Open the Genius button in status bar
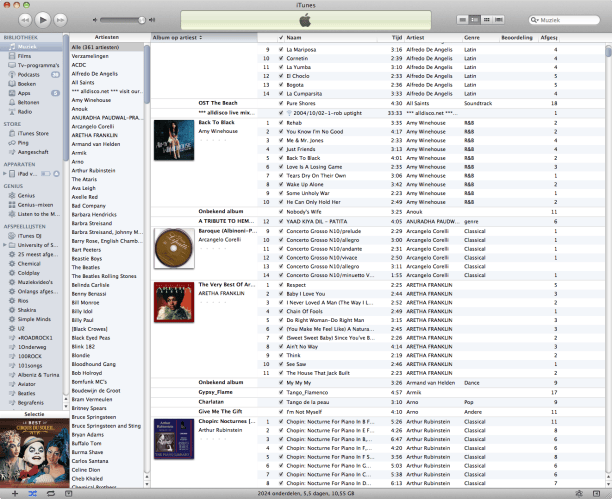The image size is (612, 499). click(x=579, y=494)
